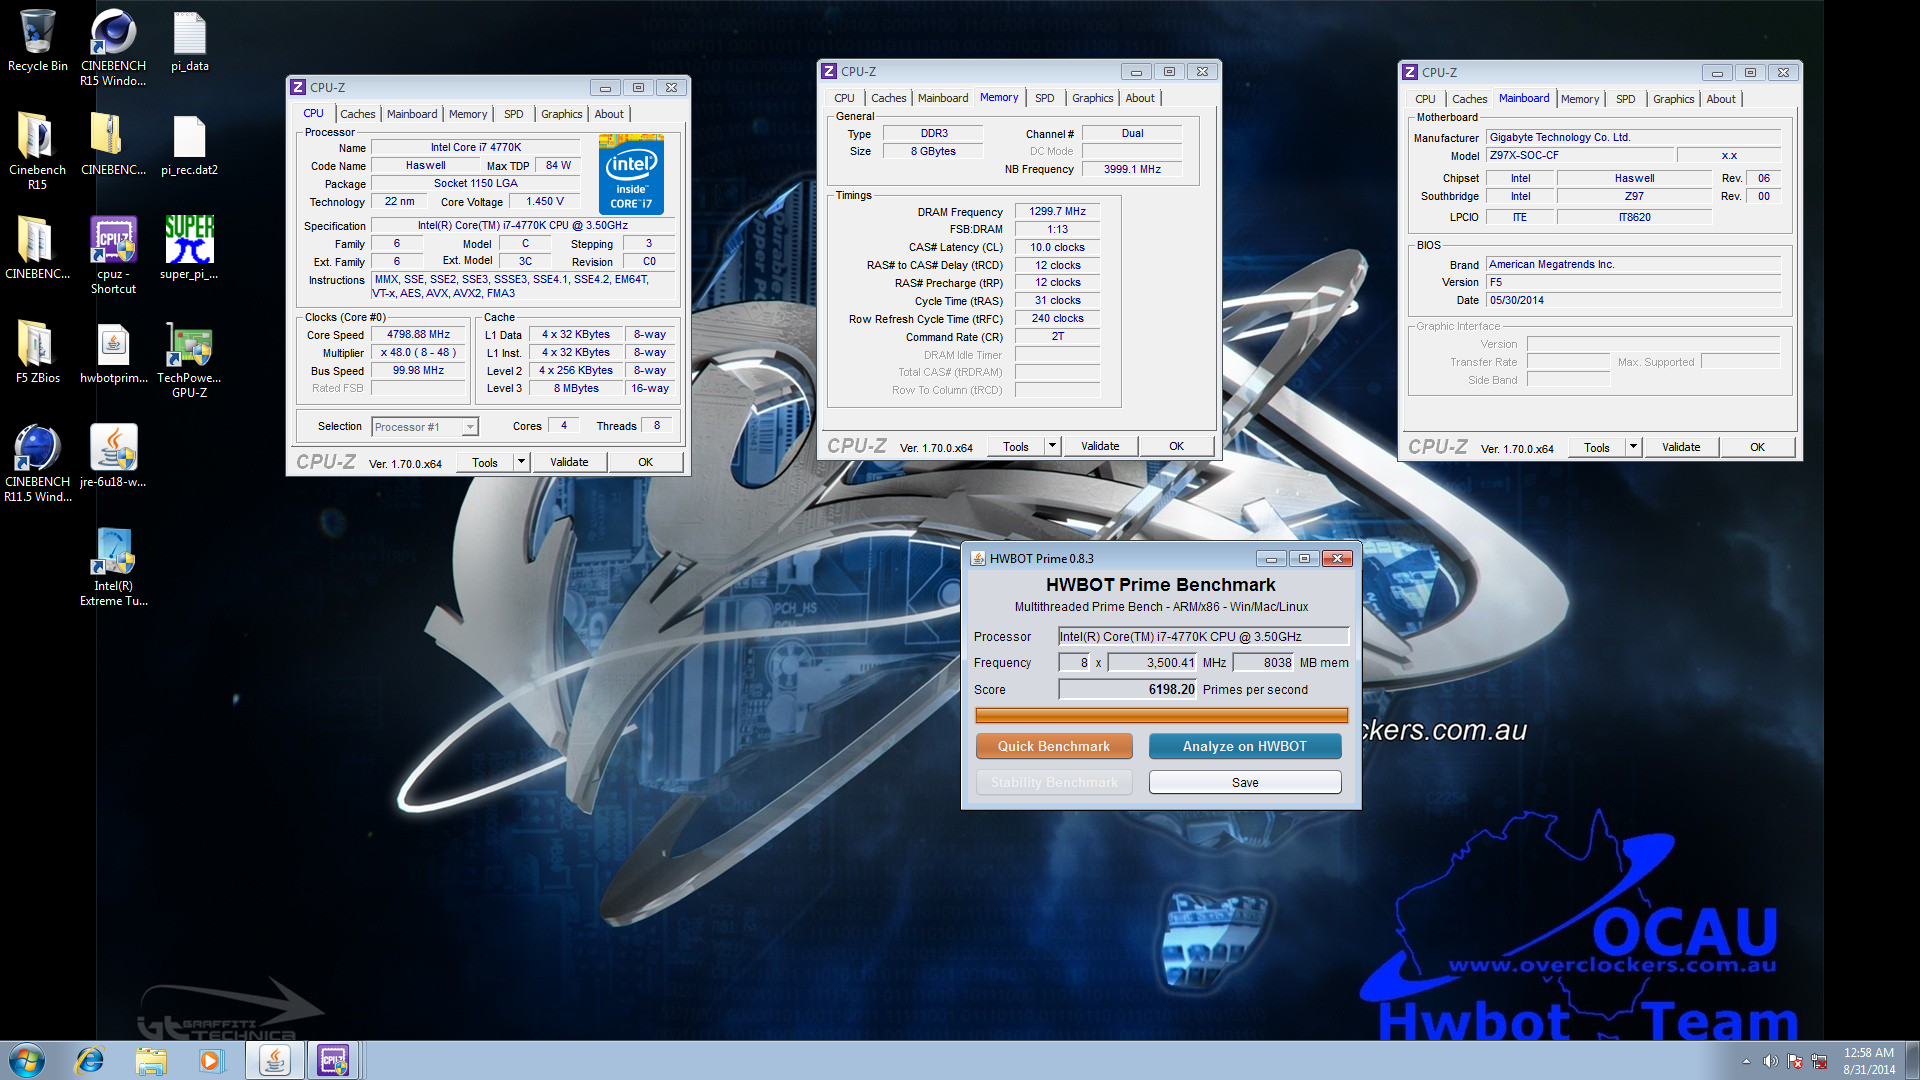Open the F5 ZBios folder icon

(x=38, y=352)
